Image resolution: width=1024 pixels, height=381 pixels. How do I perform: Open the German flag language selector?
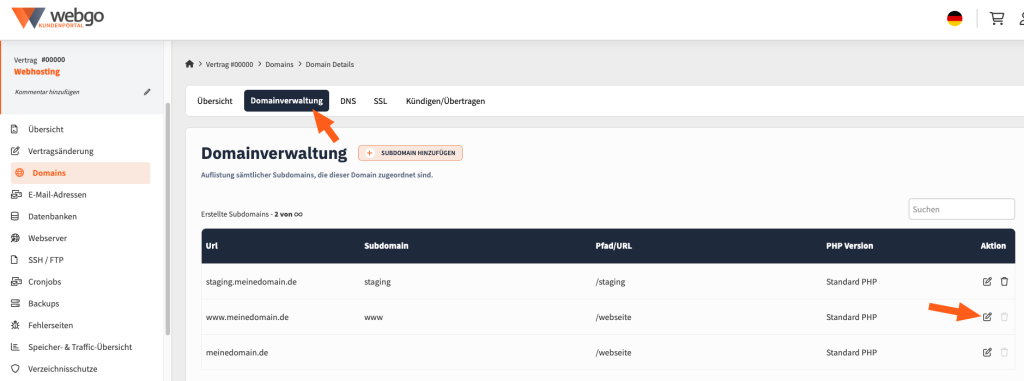tap(954, 18)
